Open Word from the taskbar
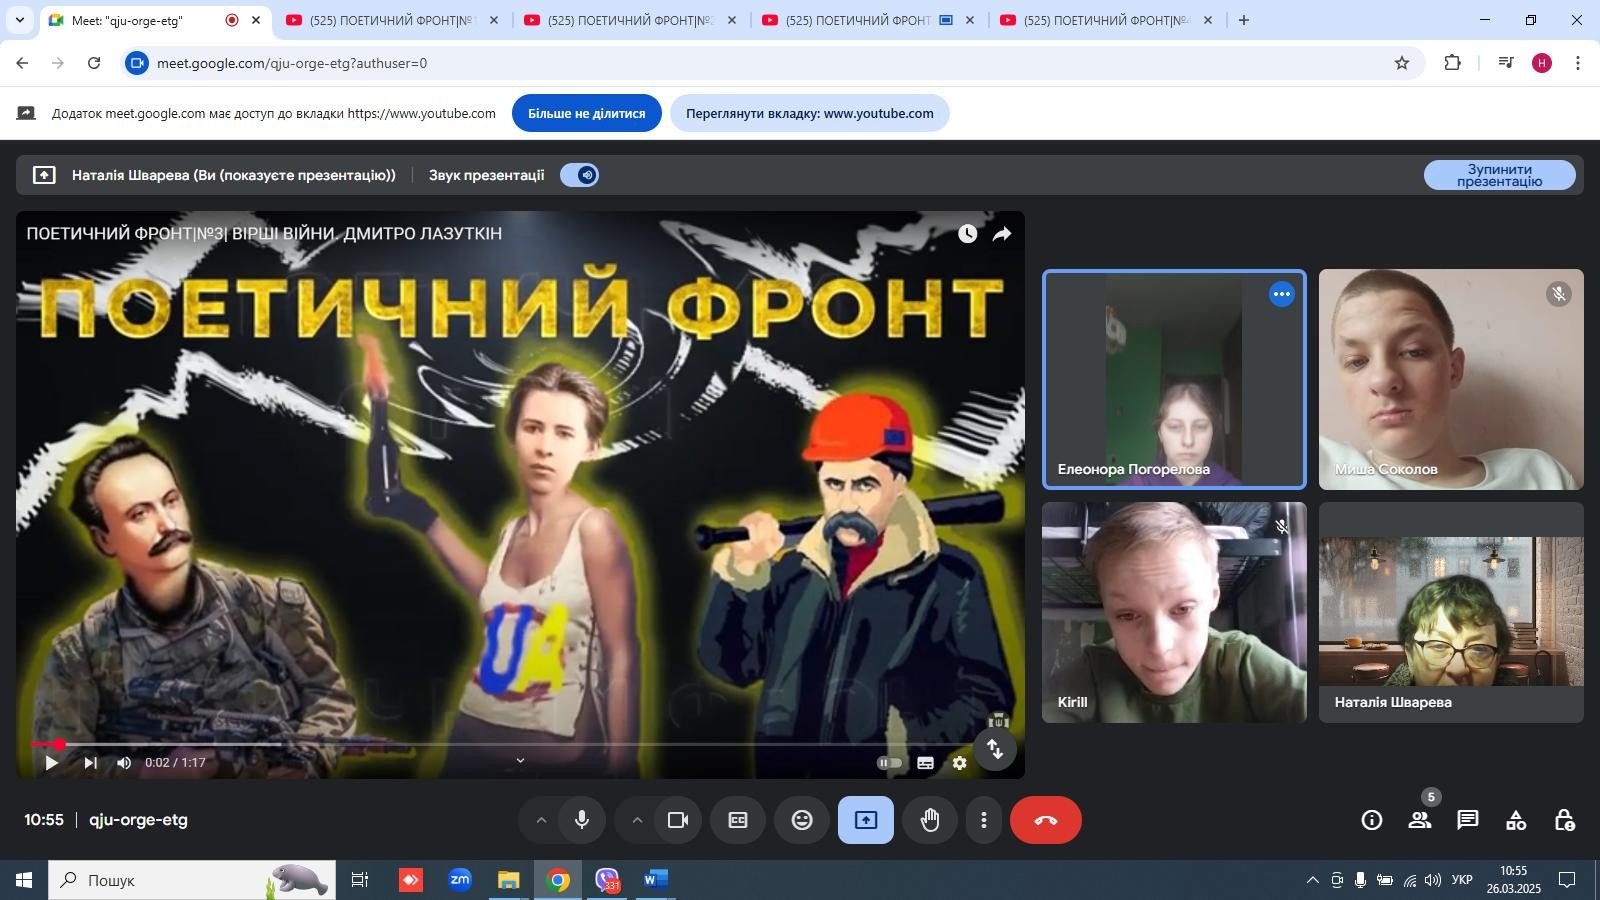1600x900 pixels. [x=656, y=880]
